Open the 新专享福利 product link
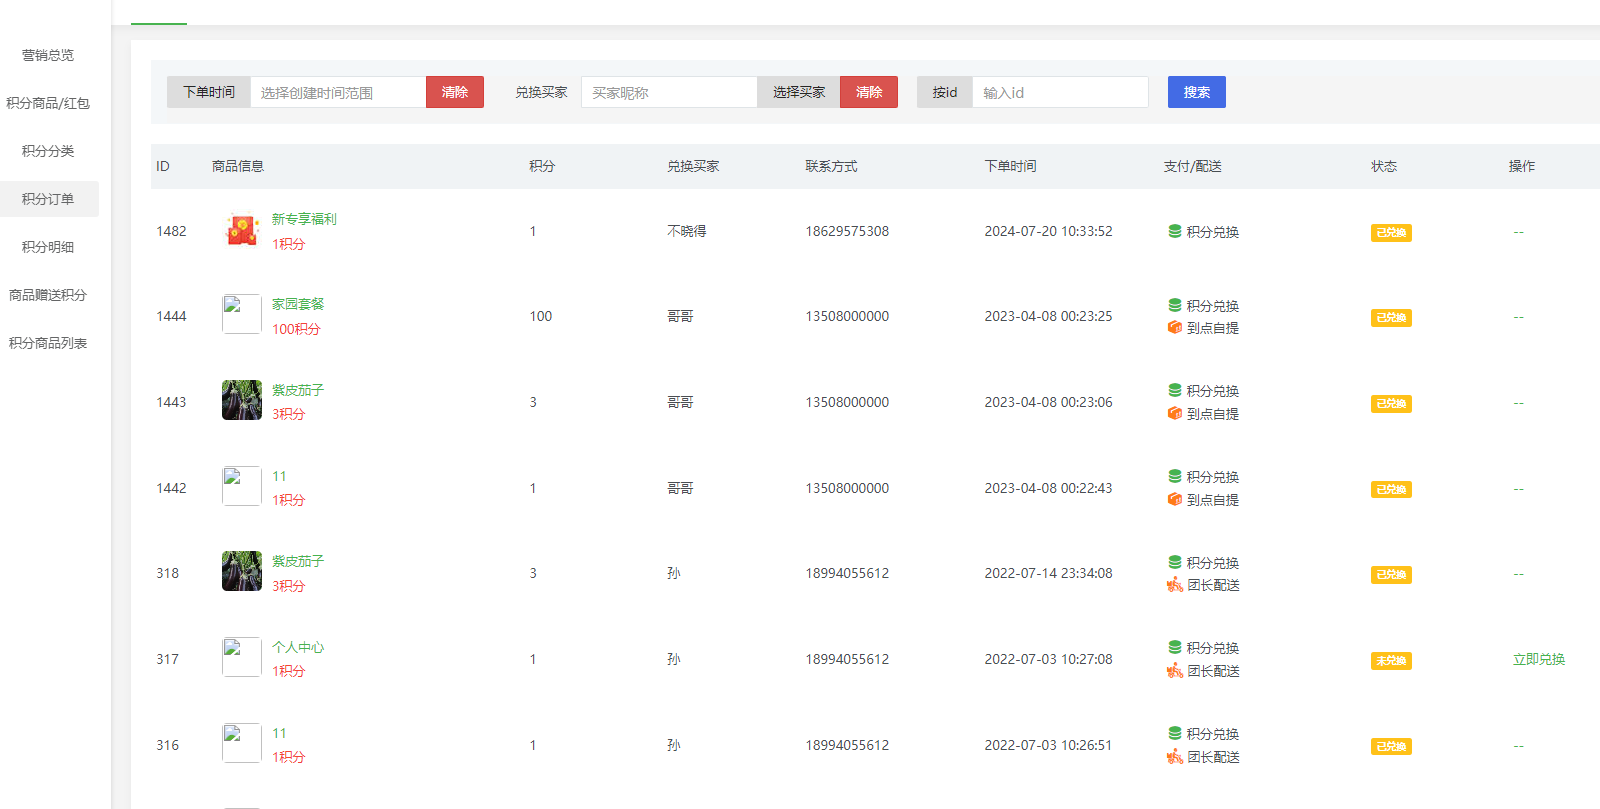The height and width of the screenshot is (809, 1600). [304, 219]
